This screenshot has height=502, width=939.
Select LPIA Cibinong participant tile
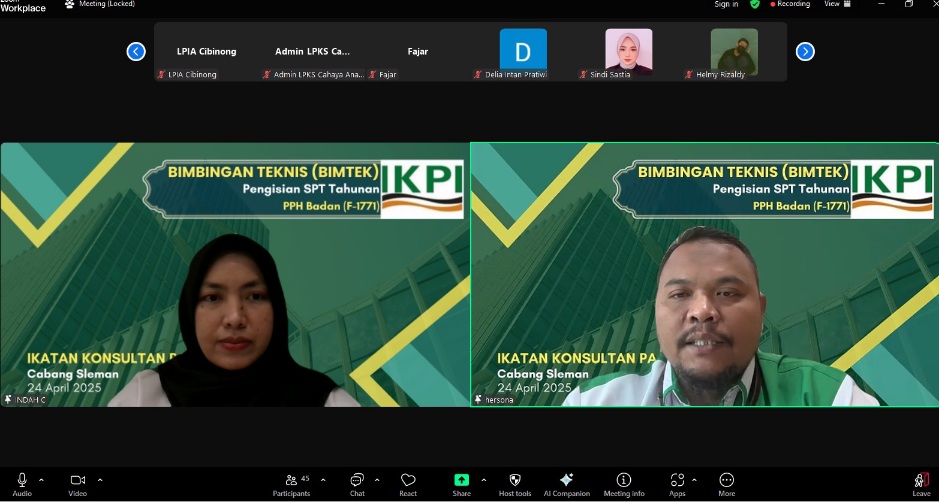(x=207, y=52)
